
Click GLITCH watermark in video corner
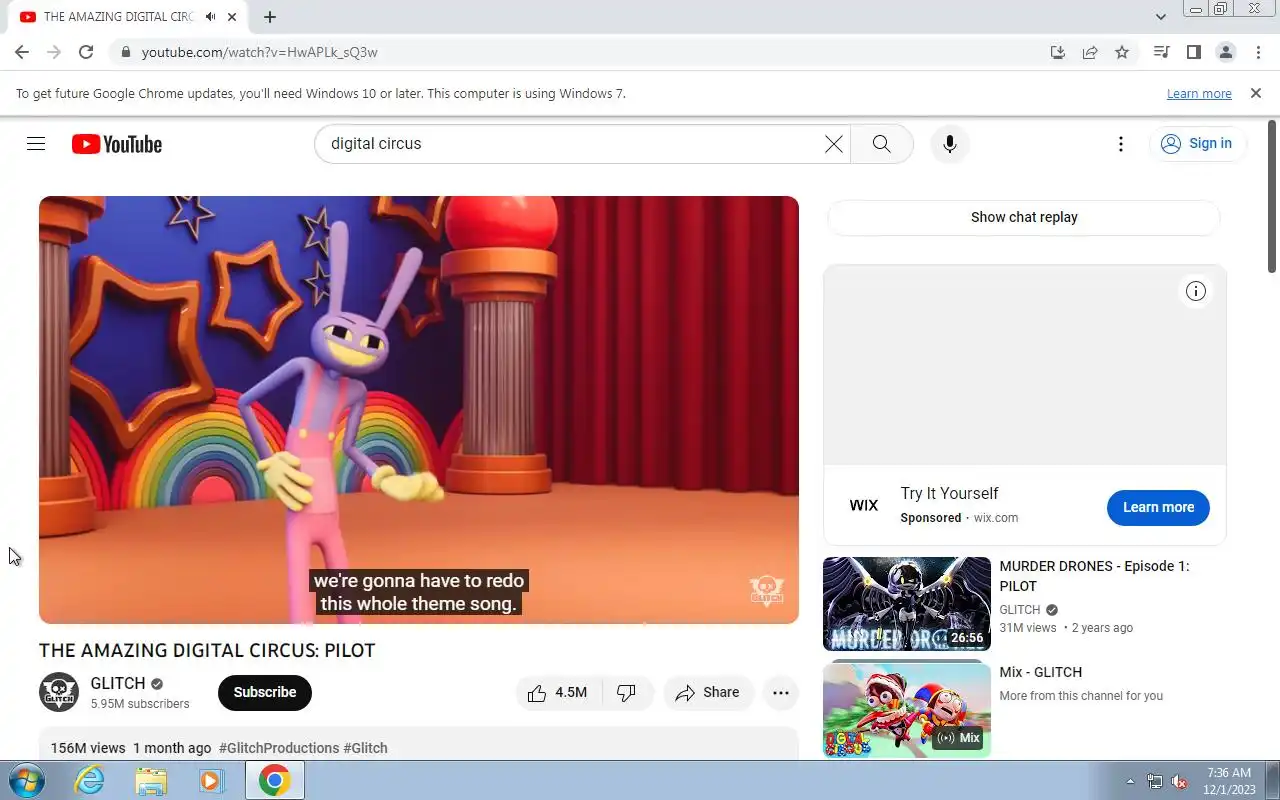(767, 590)
